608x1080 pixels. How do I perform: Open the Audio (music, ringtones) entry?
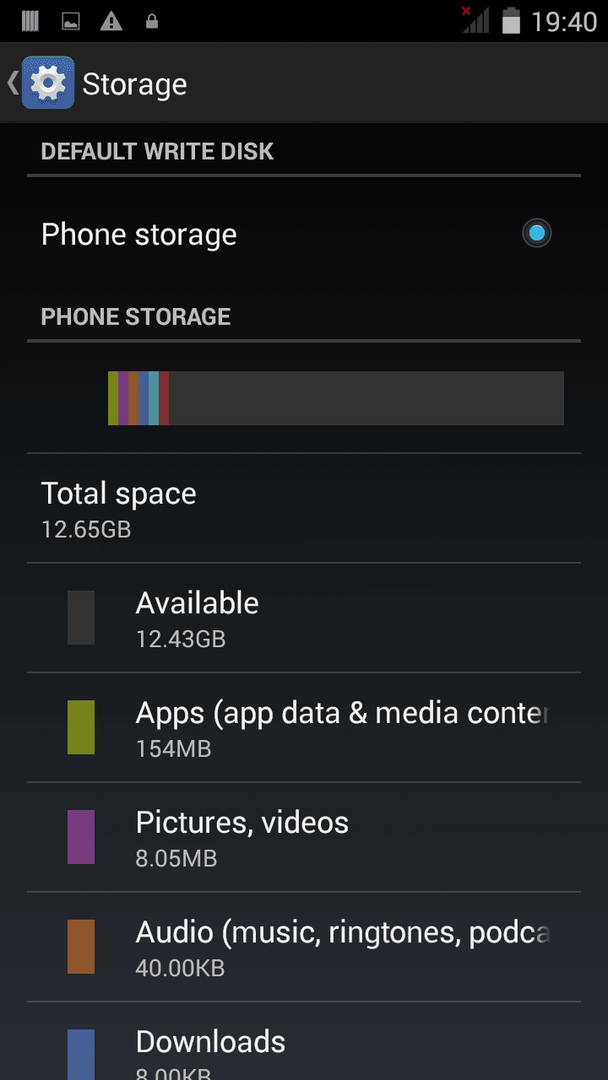point(304,946)
